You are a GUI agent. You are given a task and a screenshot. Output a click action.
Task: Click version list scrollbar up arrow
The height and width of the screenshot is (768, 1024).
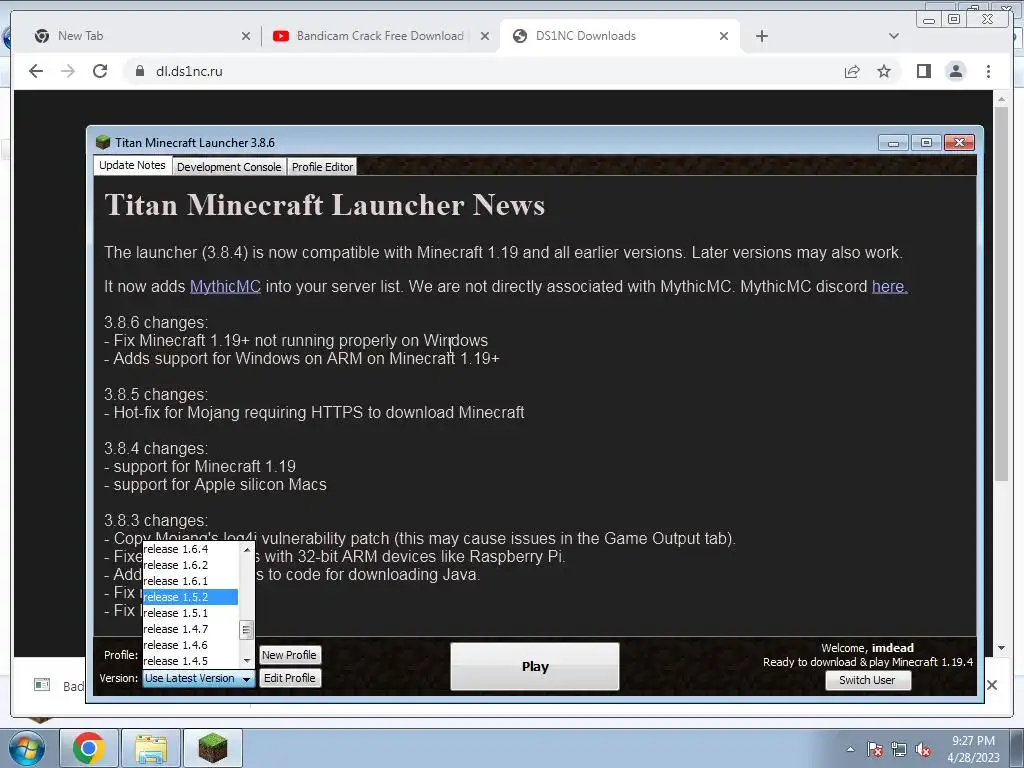(246, 550)
